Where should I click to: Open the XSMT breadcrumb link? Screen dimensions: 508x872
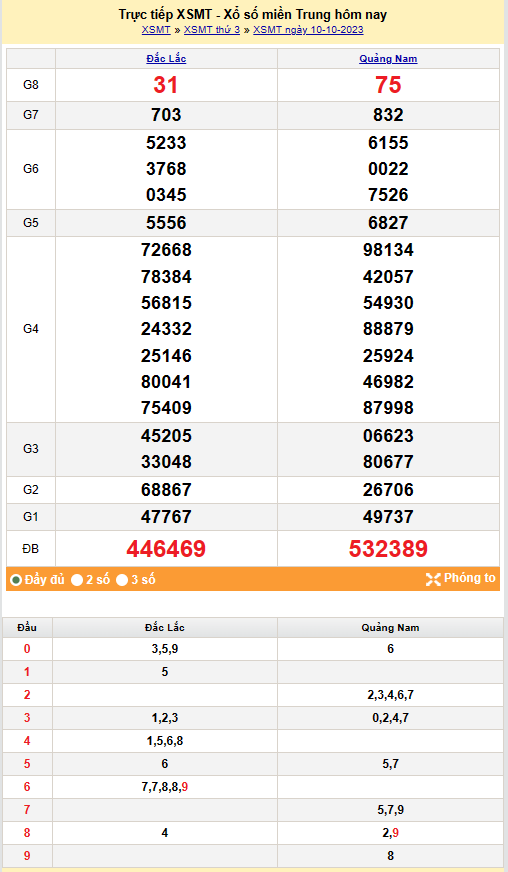pos(156,30)
